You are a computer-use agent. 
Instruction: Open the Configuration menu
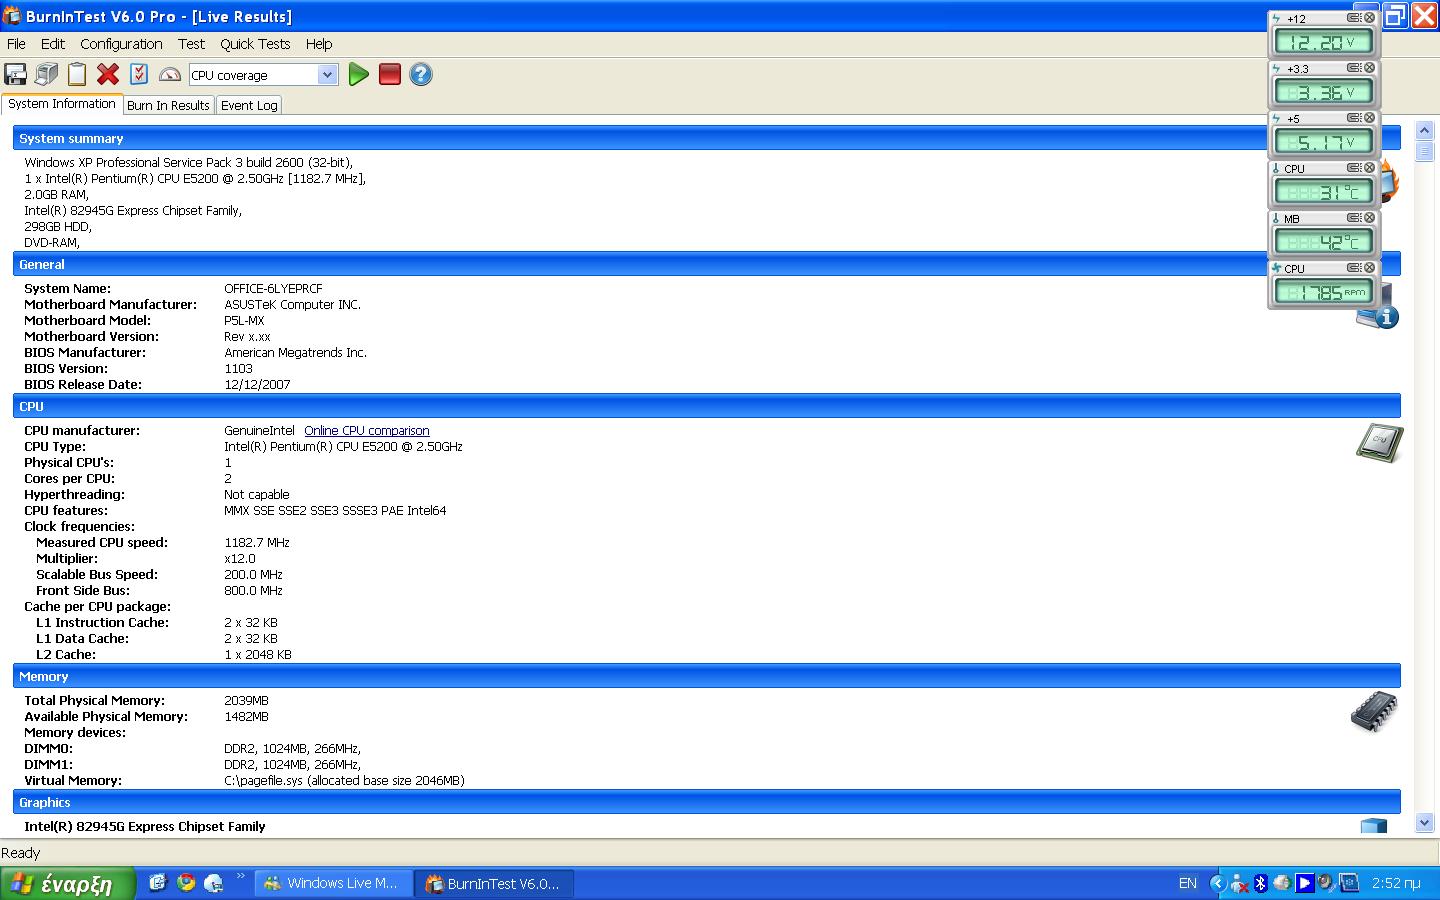click(121, 44)
